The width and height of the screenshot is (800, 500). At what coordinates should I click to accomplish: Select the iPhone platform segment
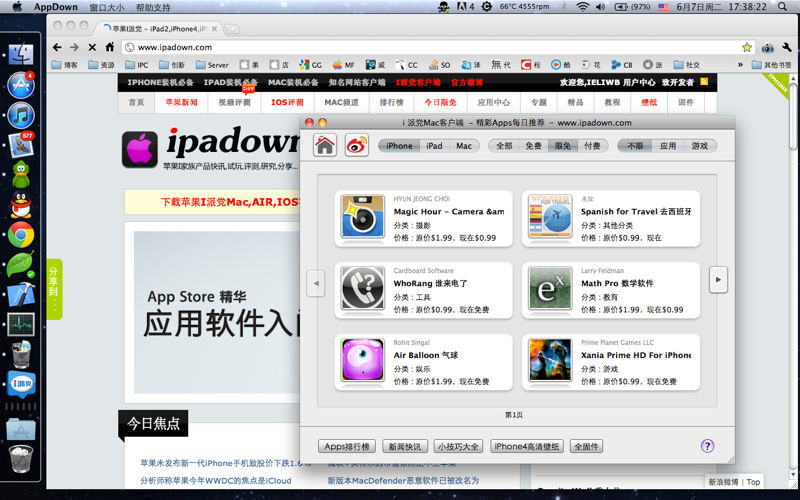point(399,146)
